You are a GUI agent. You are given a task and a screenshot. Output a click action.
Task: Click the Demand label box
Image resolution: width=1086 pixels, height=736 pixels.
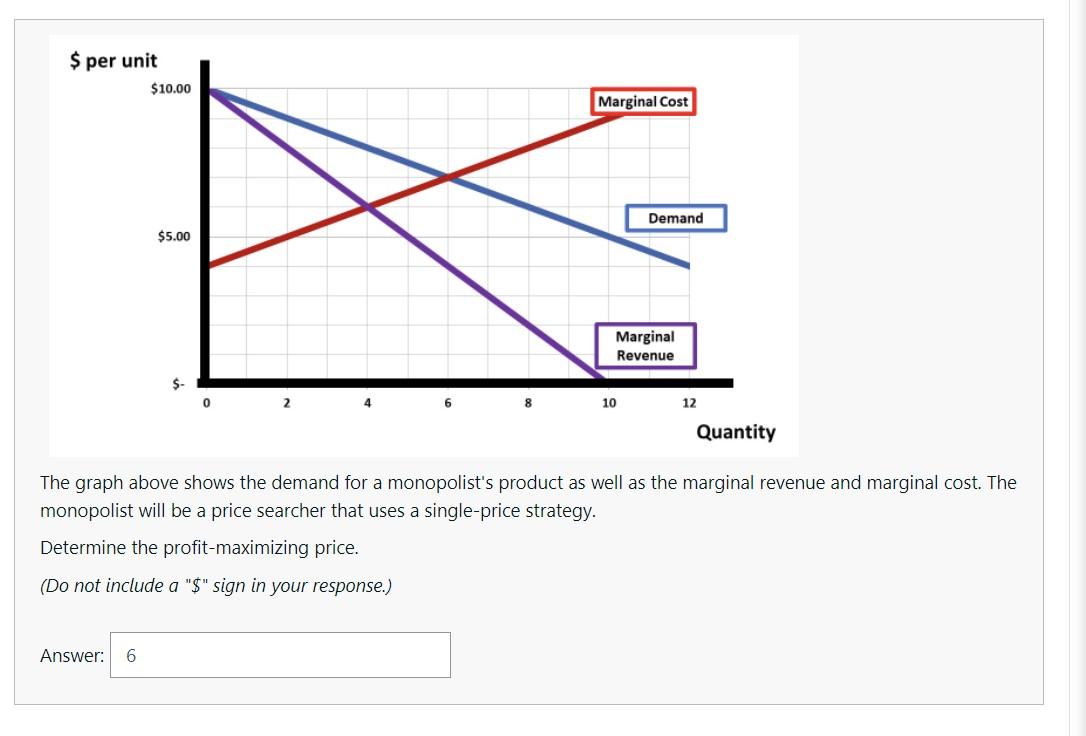(675, 218)
